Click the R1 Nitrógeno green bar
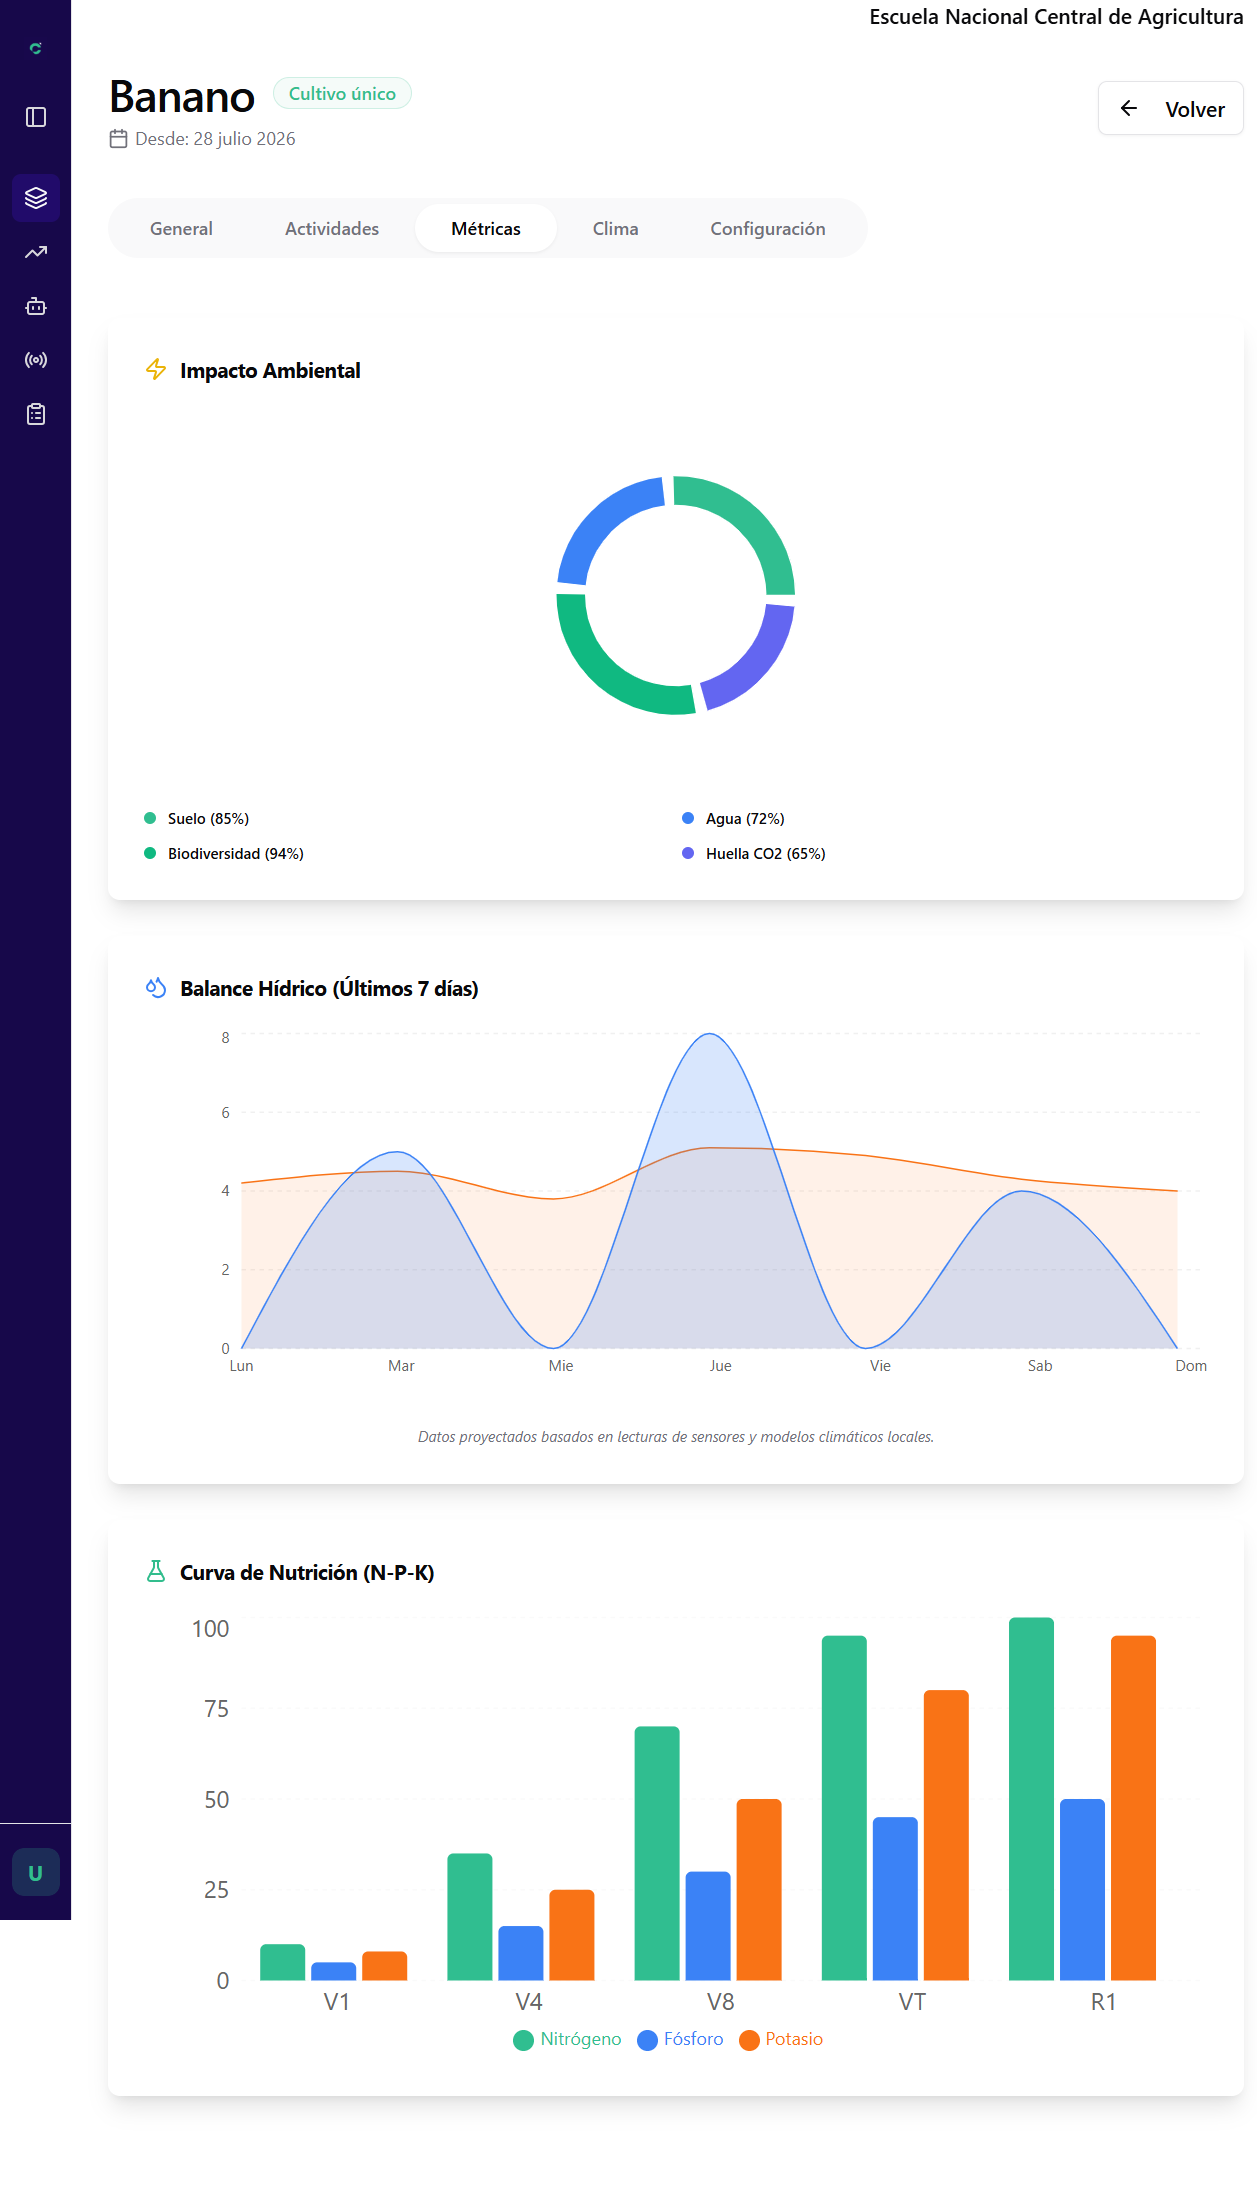 (1031, 1798)
